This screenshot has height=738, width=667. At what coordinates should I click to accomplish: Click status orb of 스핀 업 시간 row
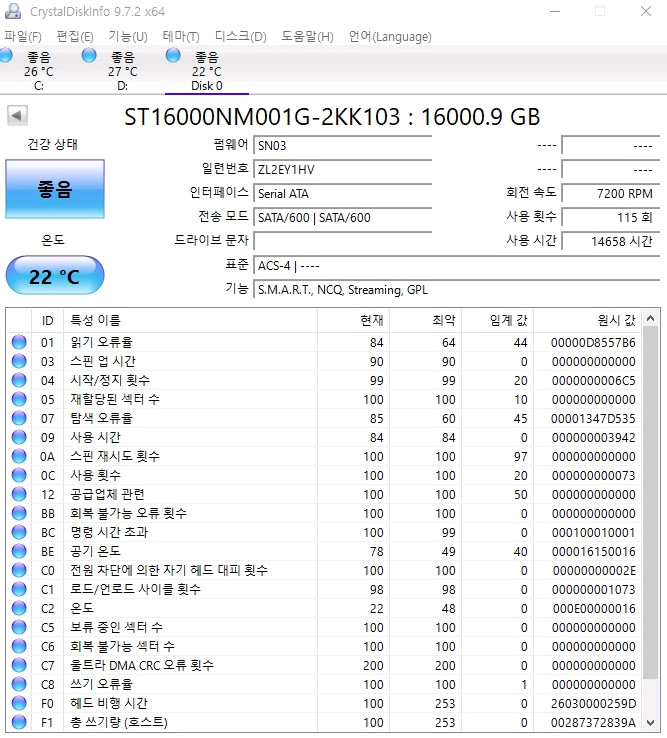[19, 361]
